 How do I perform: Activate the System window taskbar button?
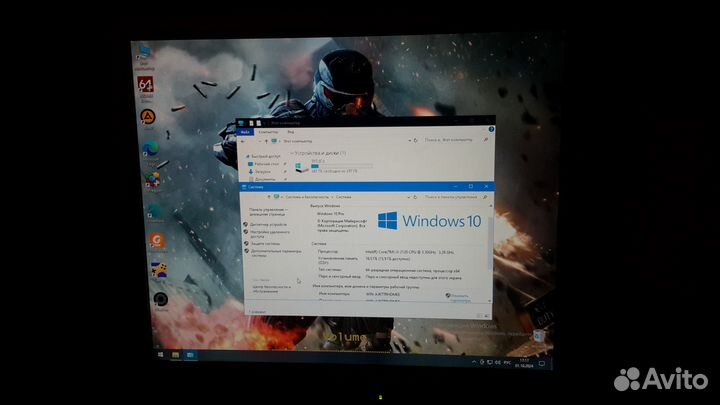pos(191,355)
